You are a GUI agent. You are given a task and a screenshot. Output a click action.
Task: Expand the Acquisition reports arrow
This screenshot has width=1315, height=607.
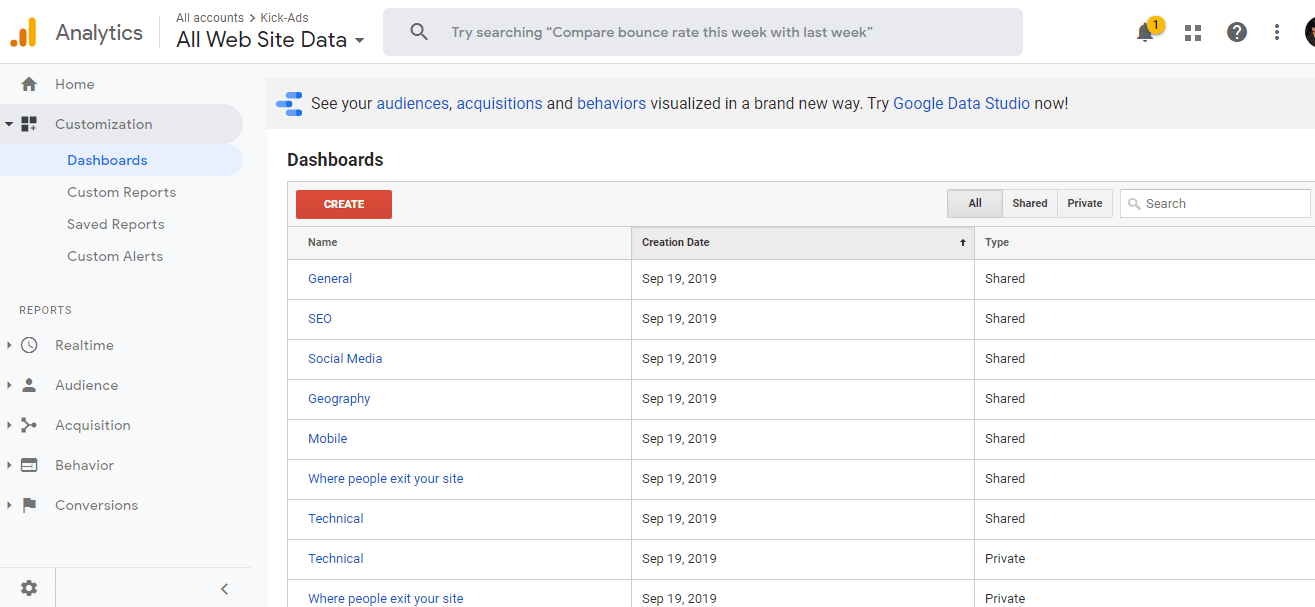tap(9, 425)
